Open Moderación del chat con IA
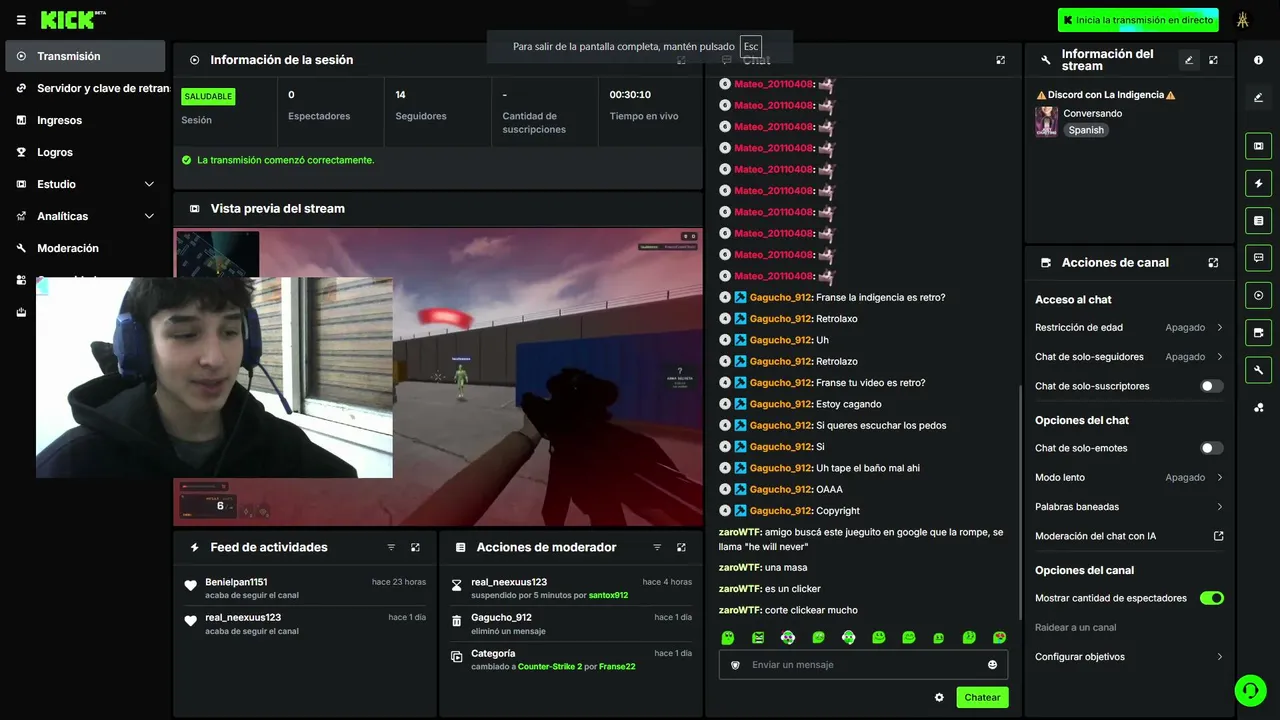Image resolution: width=1280 pixels, height=720 pixels. click(x=1129, y=536)
